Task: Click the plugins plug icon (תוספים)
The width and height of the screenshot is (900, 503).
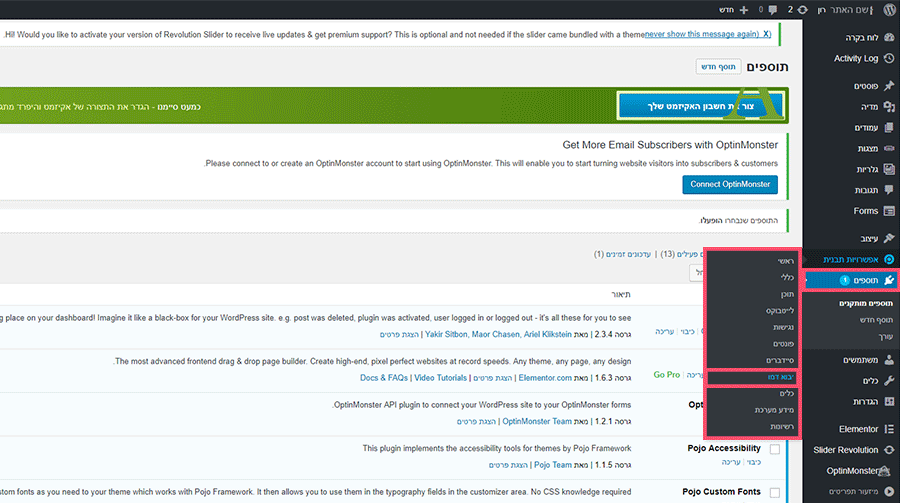Action: tap(889, 280)
